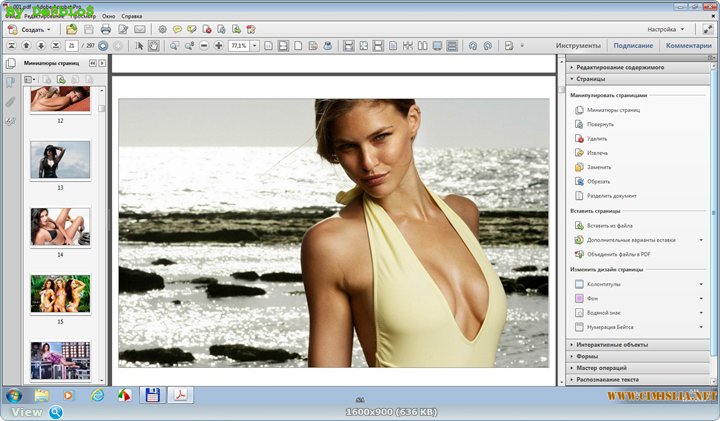This screenshot has width=720, height=421.
Task: Click the Print icon in toolbar
Action: 105,30
